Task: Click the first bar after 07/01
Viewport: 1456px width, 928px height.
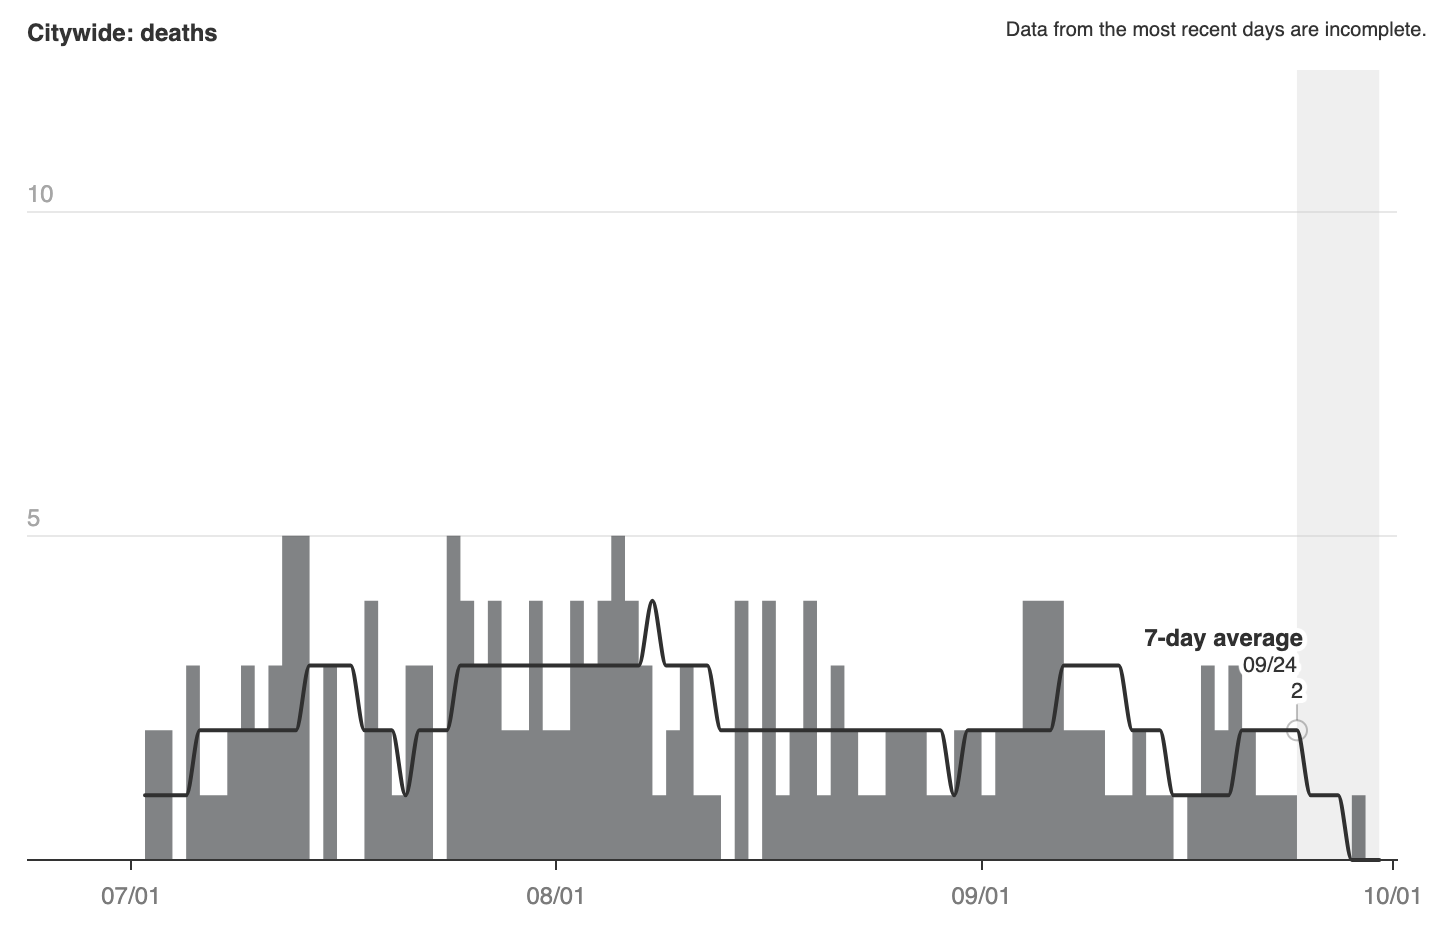Action: 158,795
